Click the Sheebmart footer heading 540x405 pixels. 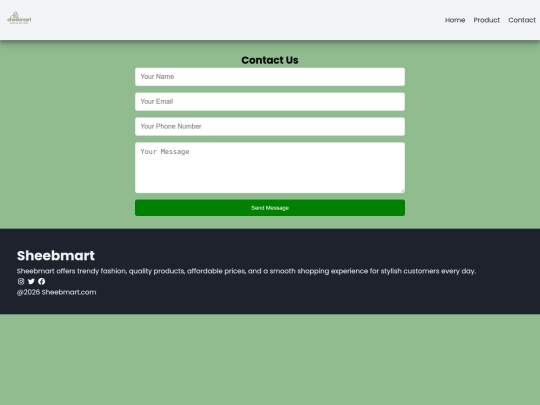pos(56,256)
